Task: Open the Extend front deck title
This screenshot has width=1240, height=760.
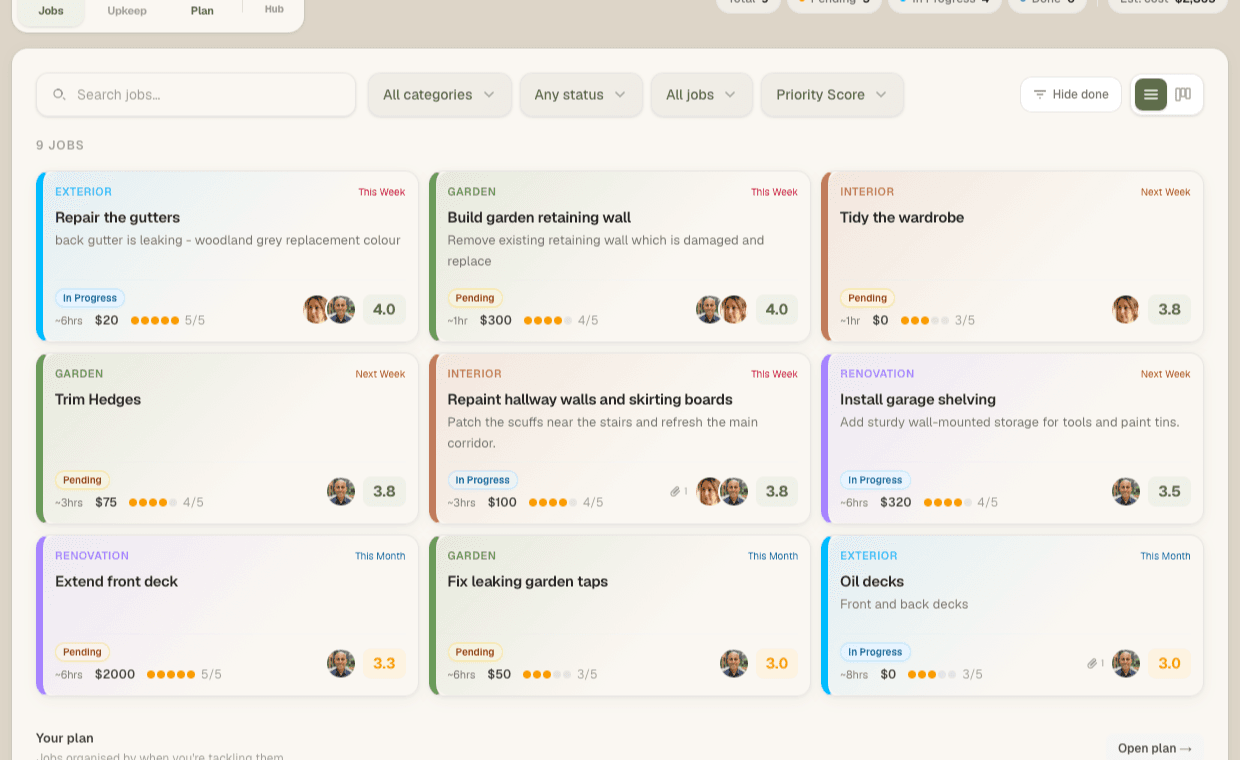Action: coord(116,581)
